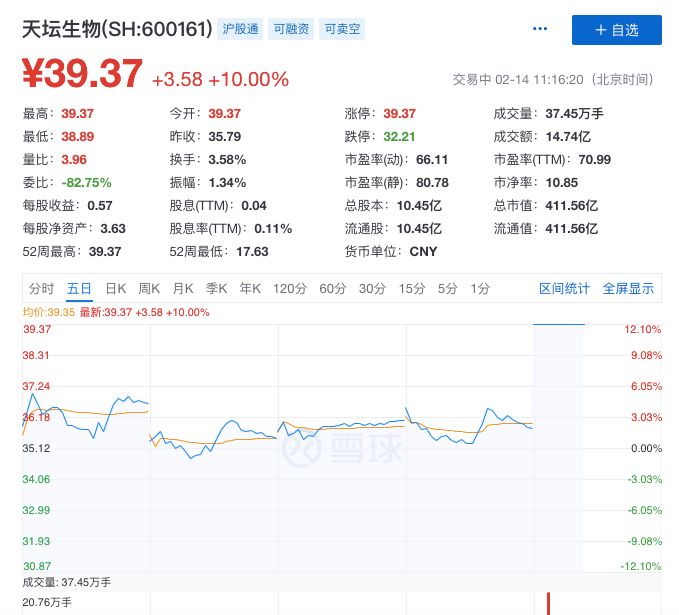Viewport: 679px width, 615px height.
Task: Click 跌停 value 32.21
Action: click(x=399, y=137)
